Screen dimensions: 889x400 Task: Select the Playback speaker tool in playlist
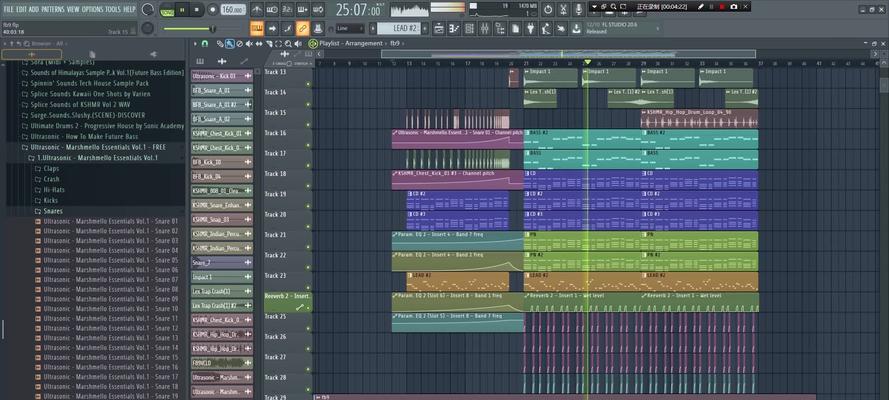pos(298,44)
